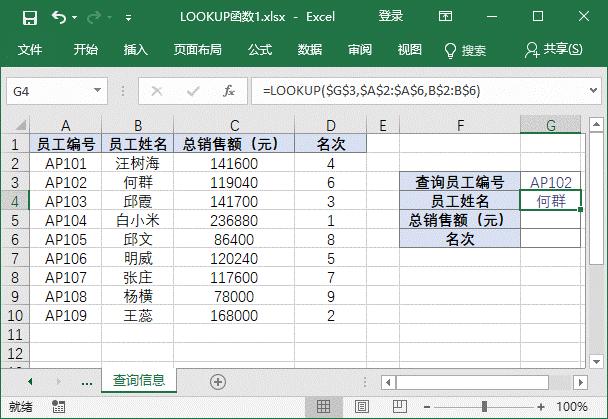This screenshot has height=419, width=608.
Task: Click the 员工编号 header cell
Action: [66, 144]
